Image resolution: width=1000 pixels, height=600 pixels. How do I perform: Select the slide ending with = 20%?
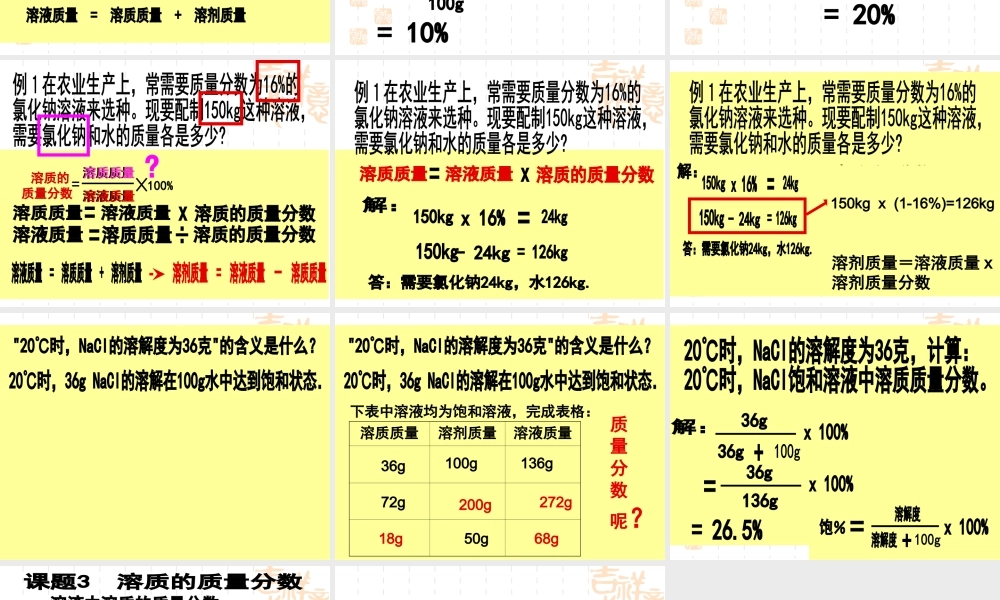(835, 27)
